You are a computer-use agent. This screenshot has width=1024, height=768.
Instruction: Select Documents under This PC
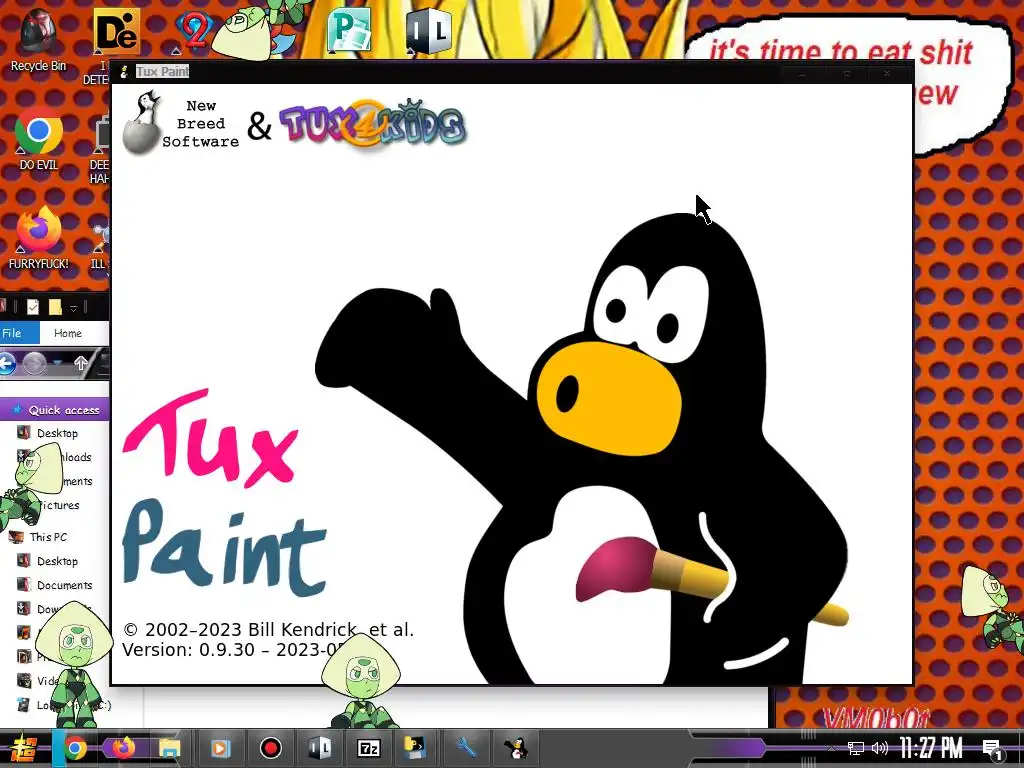[55, 585]
